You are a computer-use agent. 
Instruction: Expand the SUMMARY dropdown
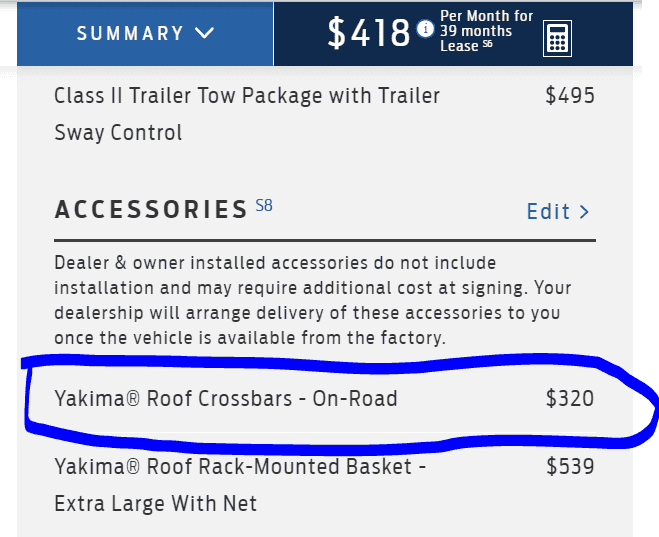coord(145,33)
